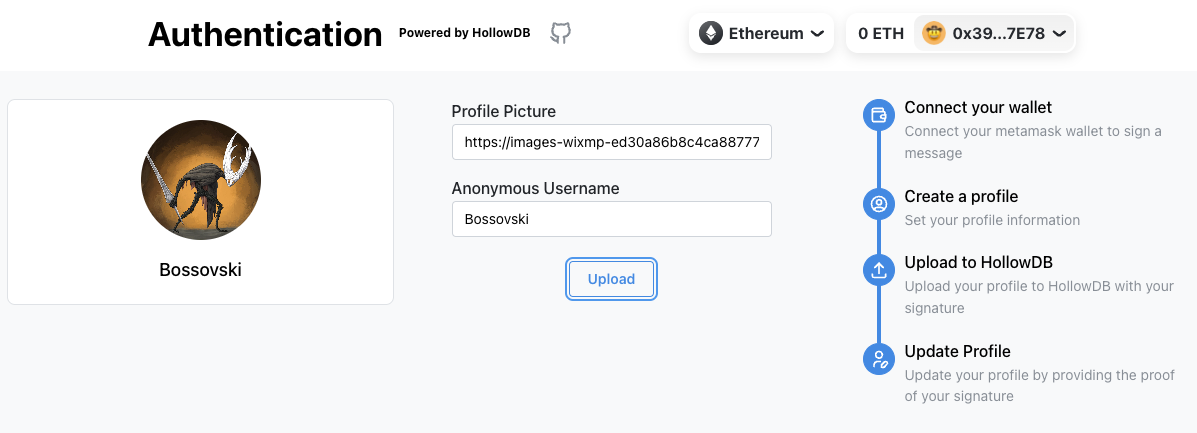1197x433 pixels.
Task: Click the Connect your wallet step icon
Action: 878,115
